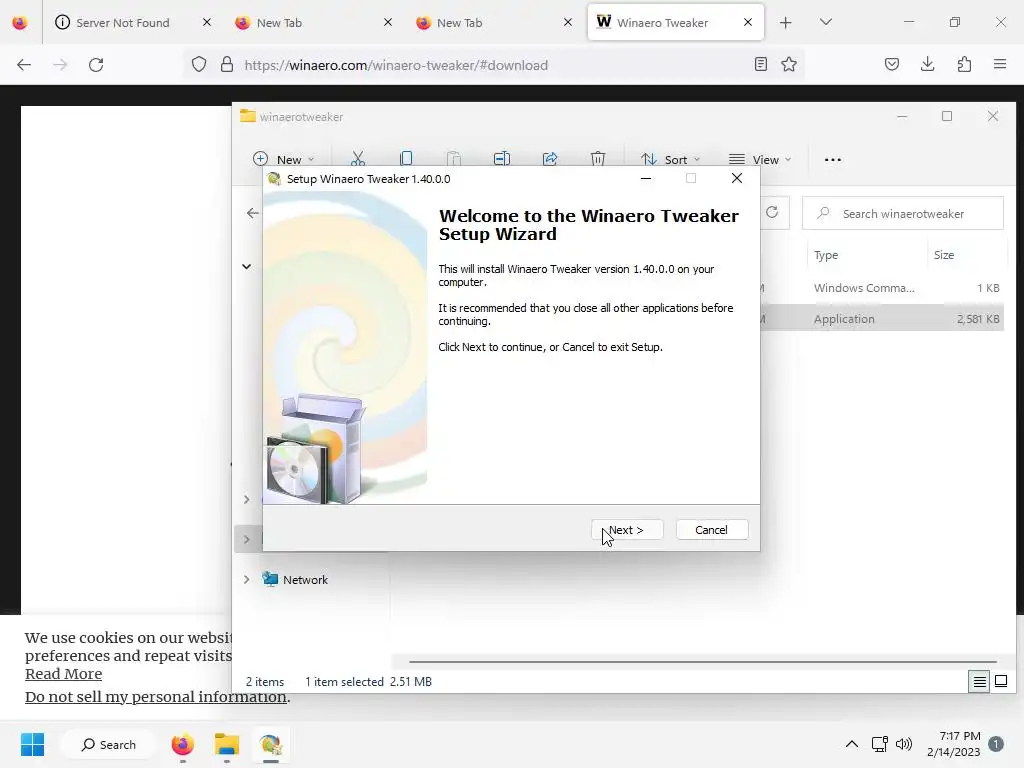The height and width of the screenshot is (768, 1024).
Task: Open the taskbar clock and date
Action: coord(953,744)
